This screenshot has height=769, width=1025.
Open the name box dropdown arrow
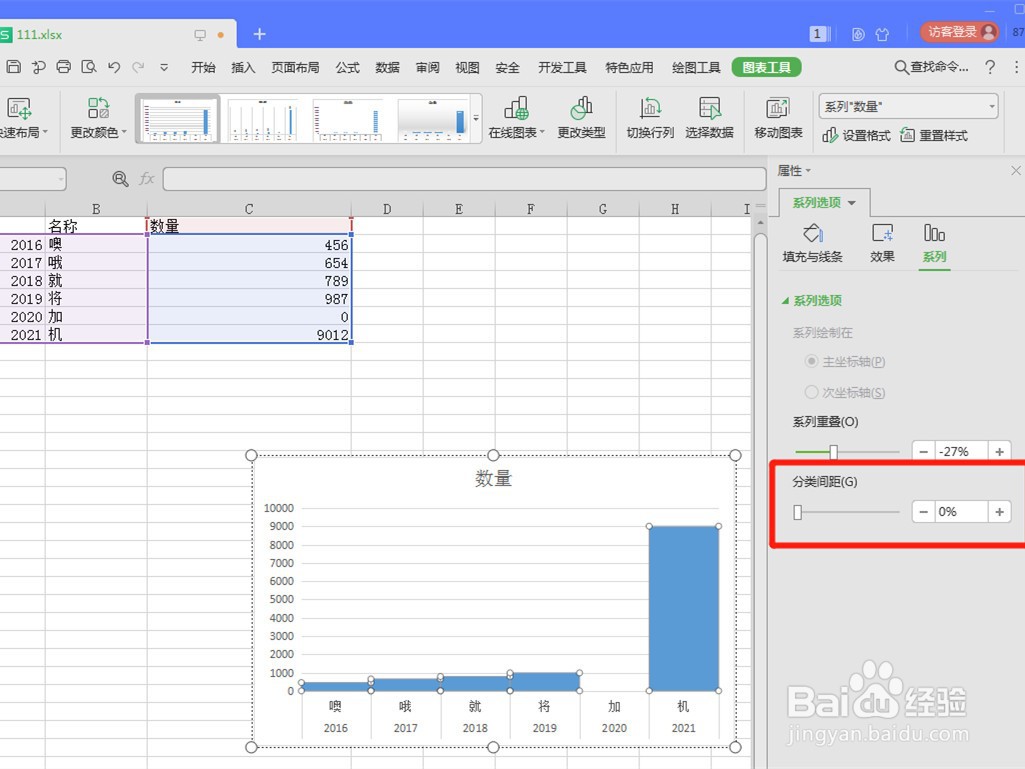[61, 179]
